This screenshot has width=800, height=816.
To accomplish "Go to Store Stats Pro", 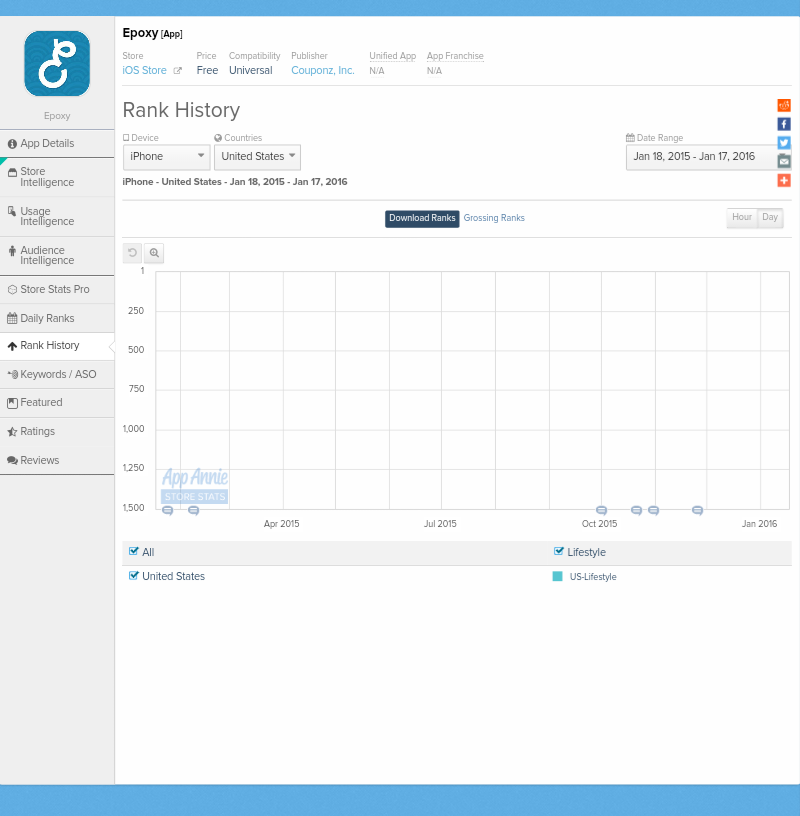I will [57, 289].
